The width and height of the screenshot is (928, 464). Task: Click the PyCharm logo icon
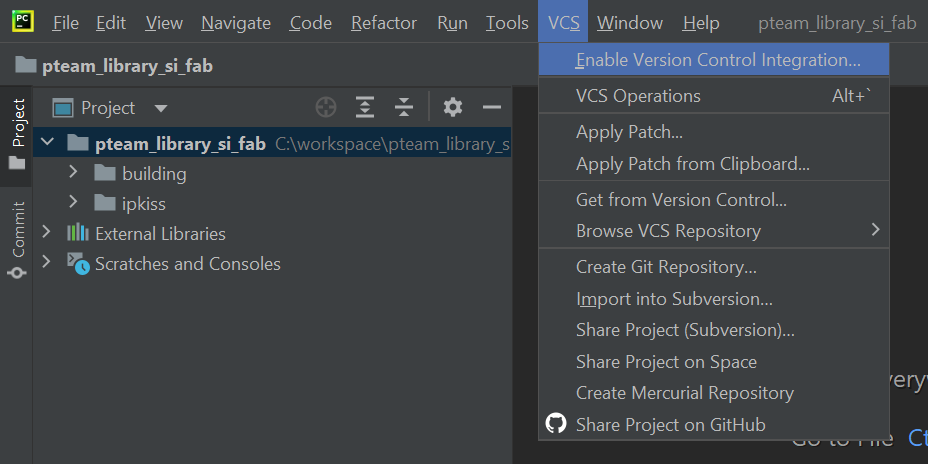(22, 22)
